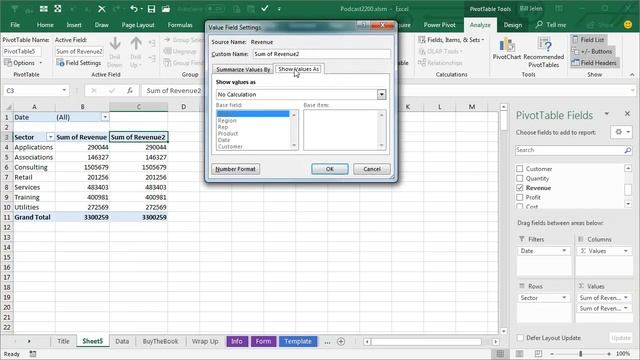Viewport: 640px width, 360px height.
Task: Toggle Field Headers display
Action: tap(594, 63)
